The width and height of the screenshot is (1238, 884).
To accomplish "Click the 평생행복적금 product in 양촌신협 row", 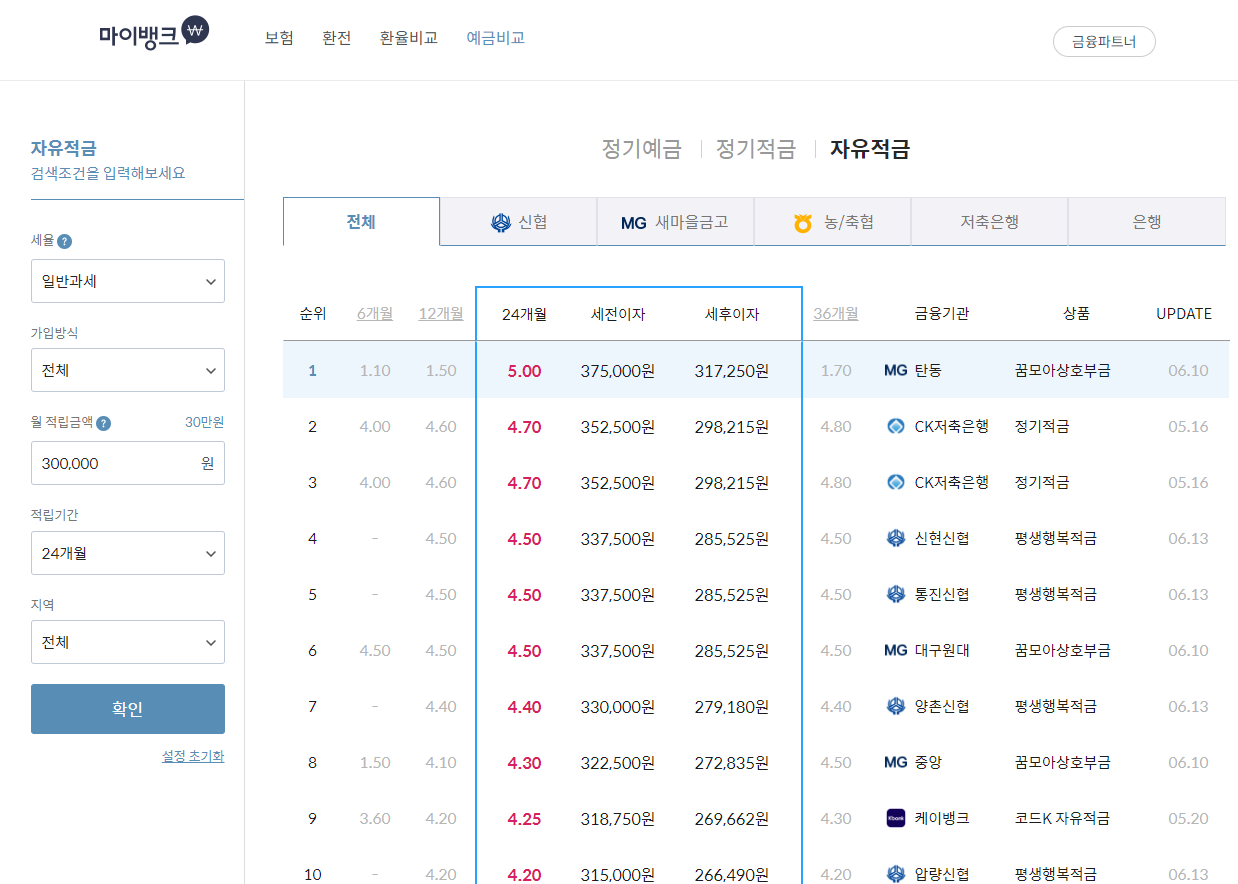I will [x=1055, y=707].
